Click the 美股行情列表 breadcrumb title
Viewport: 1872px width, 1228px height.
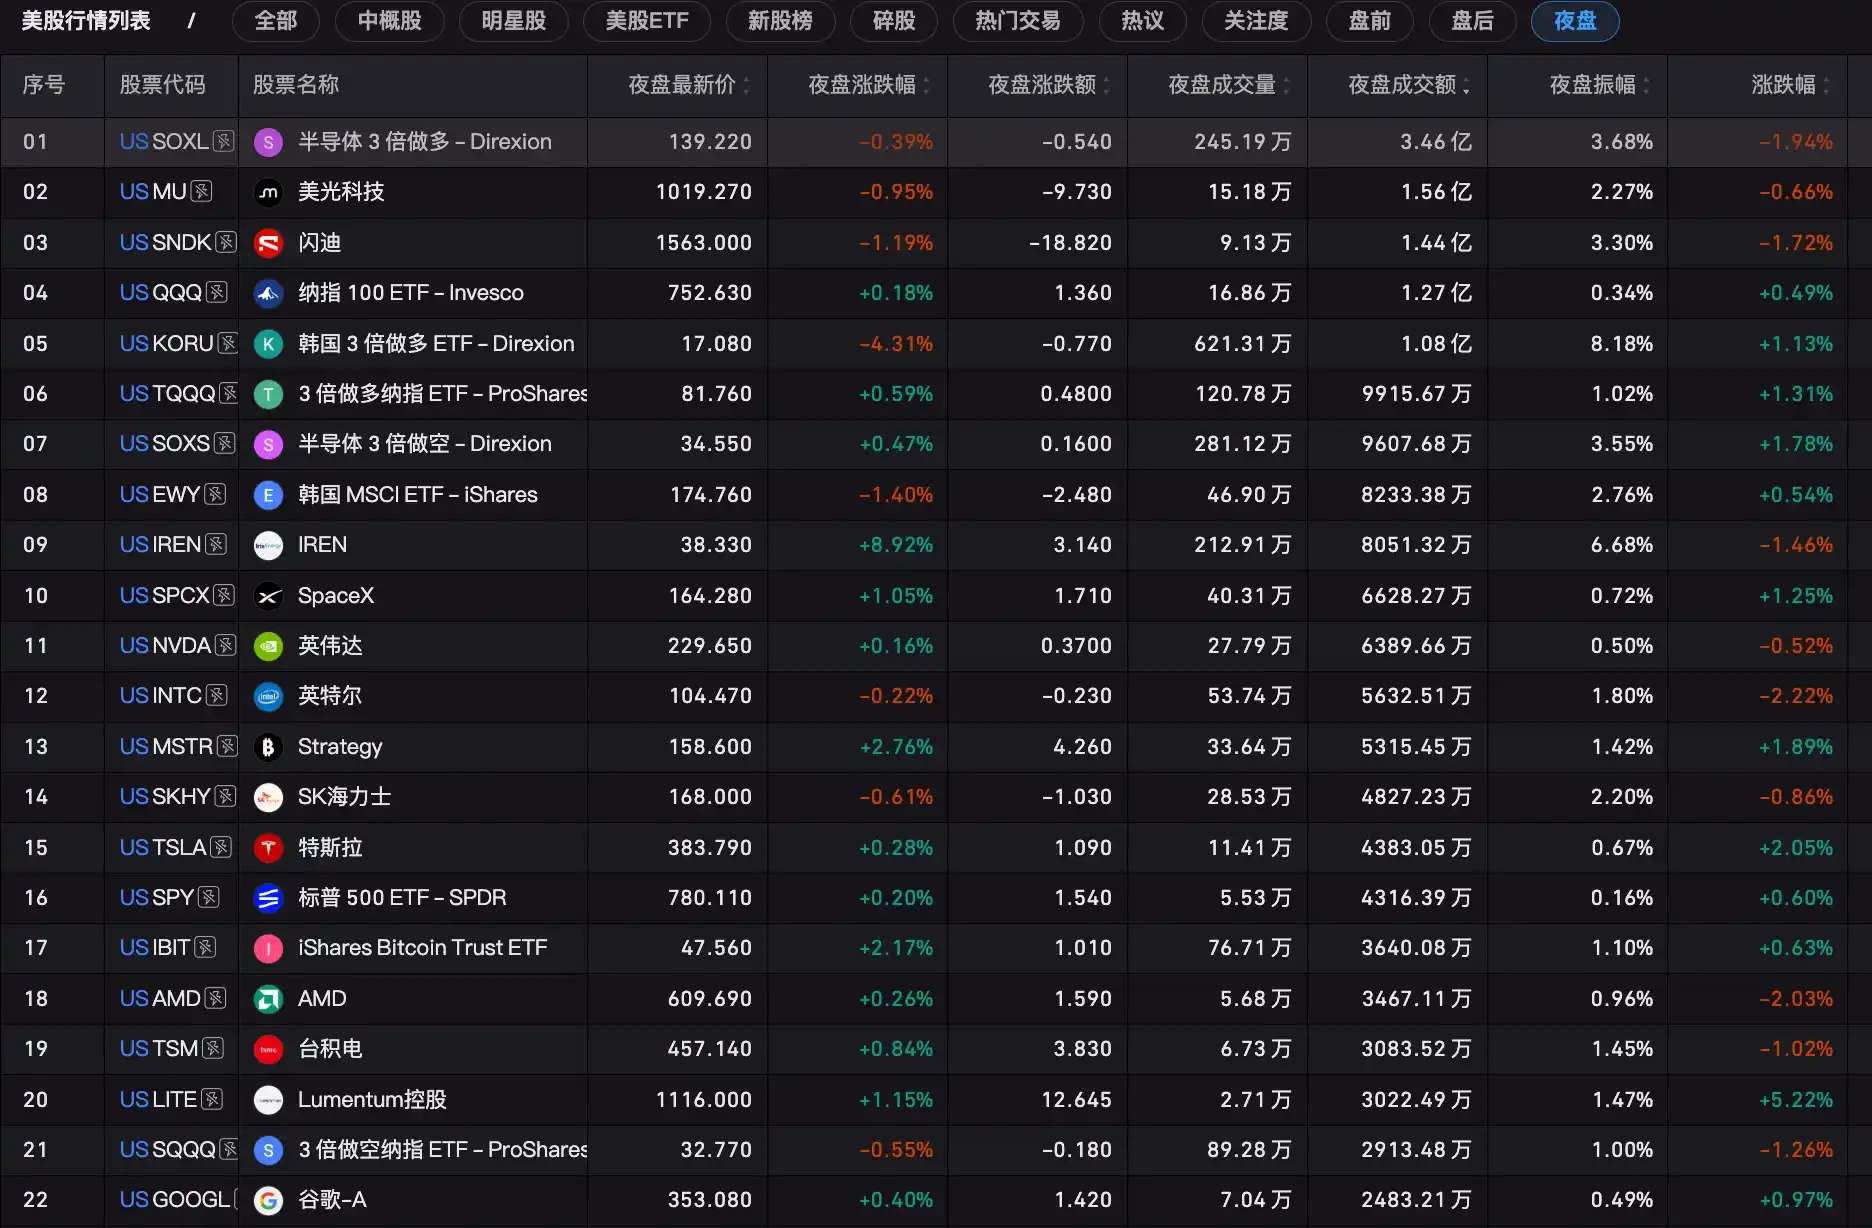tap(86, 21)
